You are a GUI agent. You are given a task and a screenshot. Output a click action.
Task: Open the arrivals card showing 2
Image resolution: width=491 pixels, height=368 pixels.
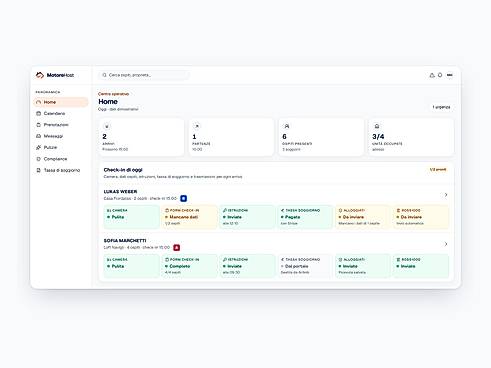tap(141, 137)
